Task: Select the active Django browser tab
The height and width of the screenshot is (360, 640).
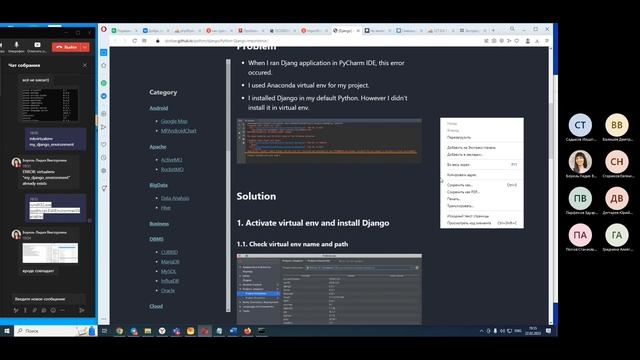Action: [x=346, y=31]
